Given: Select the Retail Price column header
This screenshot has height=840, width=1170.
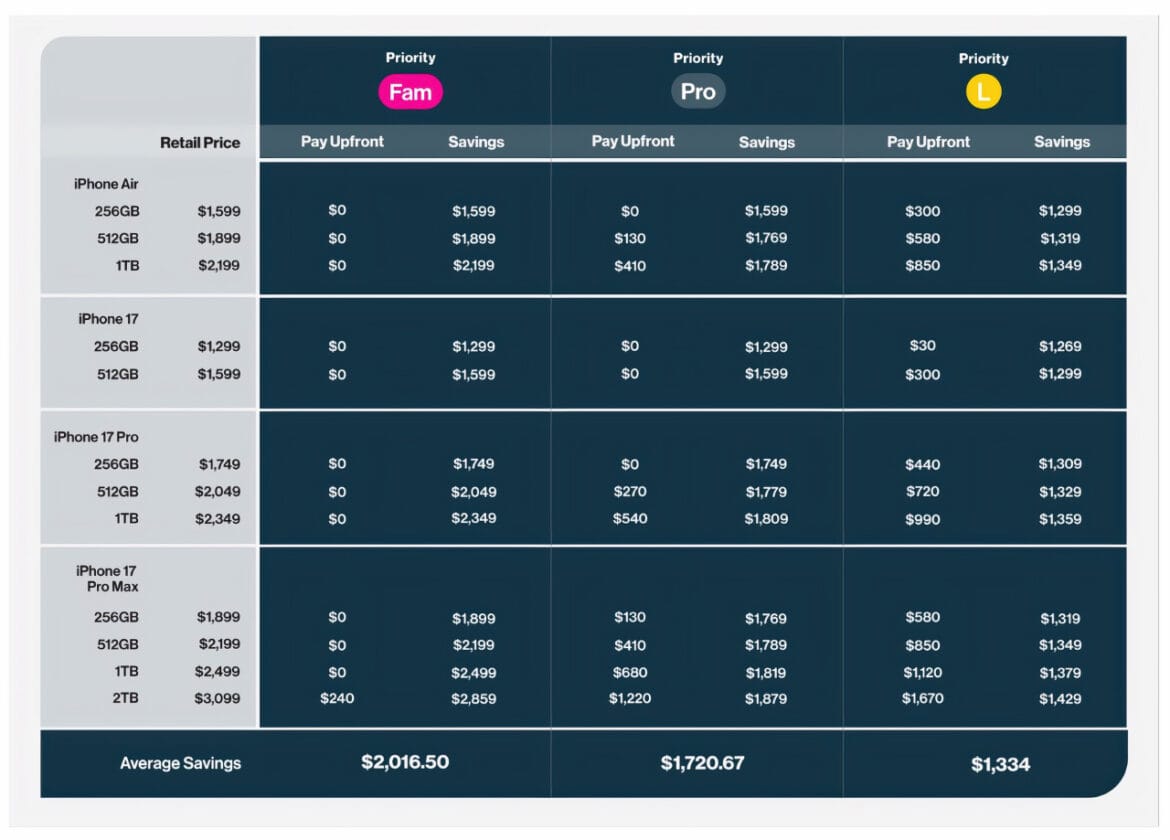Looking at the screenshot, I should (200, 142).
